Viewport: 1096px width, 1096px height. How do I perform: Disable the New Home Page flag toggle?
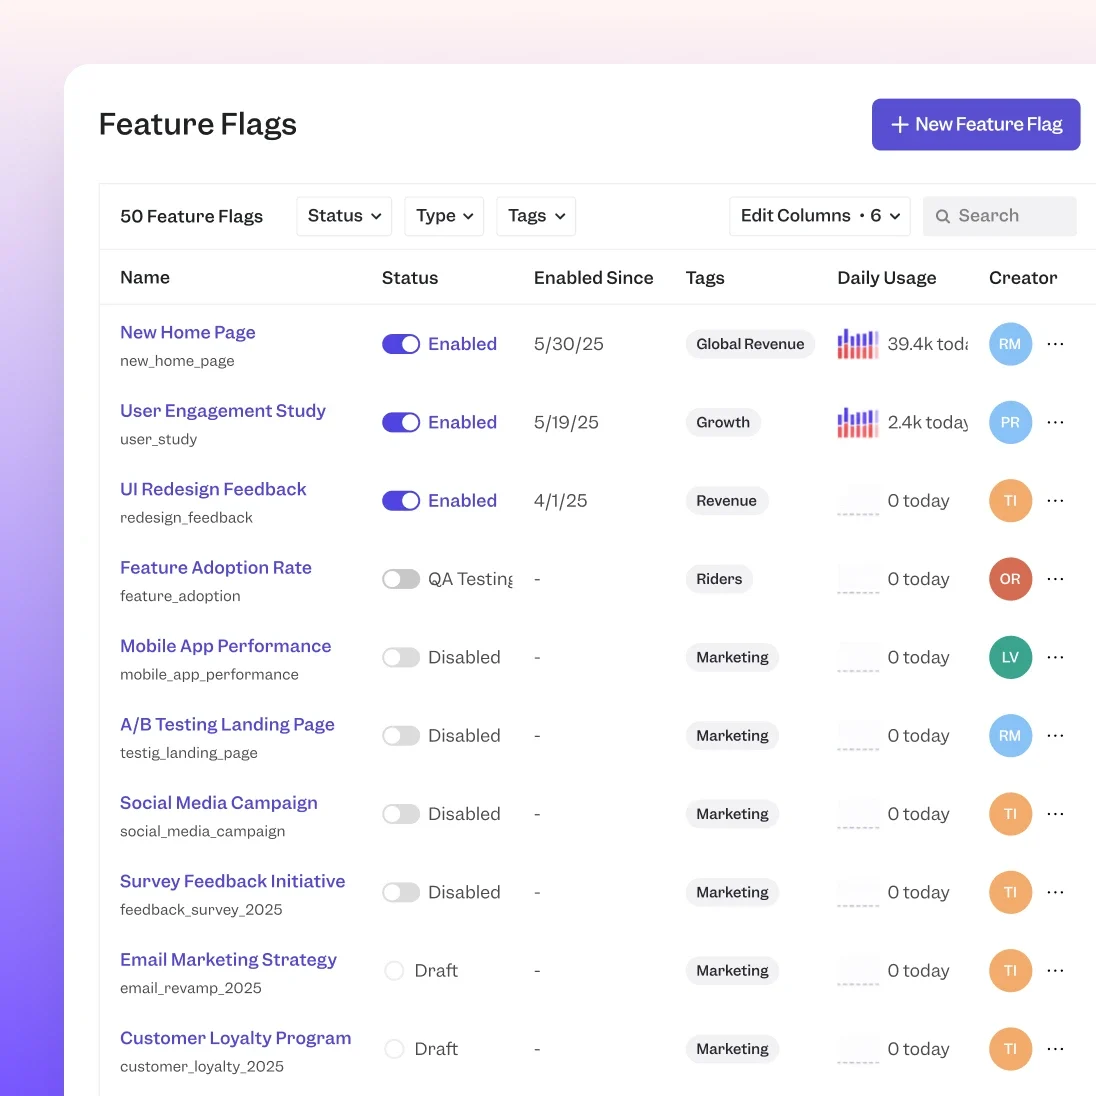401,343
